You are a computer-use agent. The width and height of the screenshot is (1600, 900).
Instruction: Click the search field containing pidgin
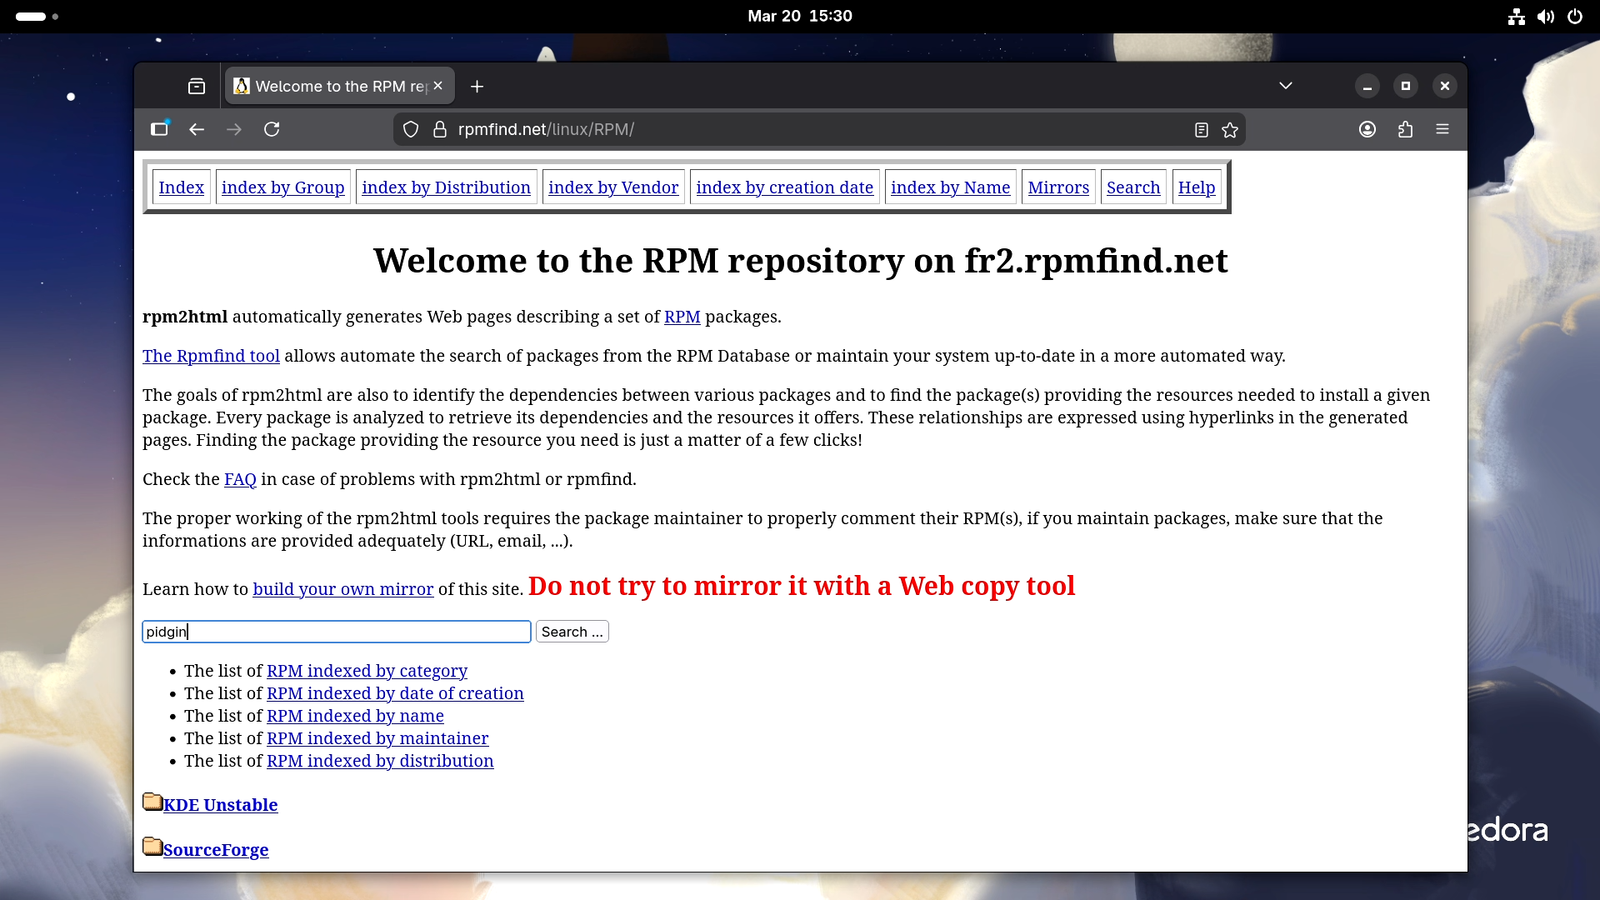point(336,632)
